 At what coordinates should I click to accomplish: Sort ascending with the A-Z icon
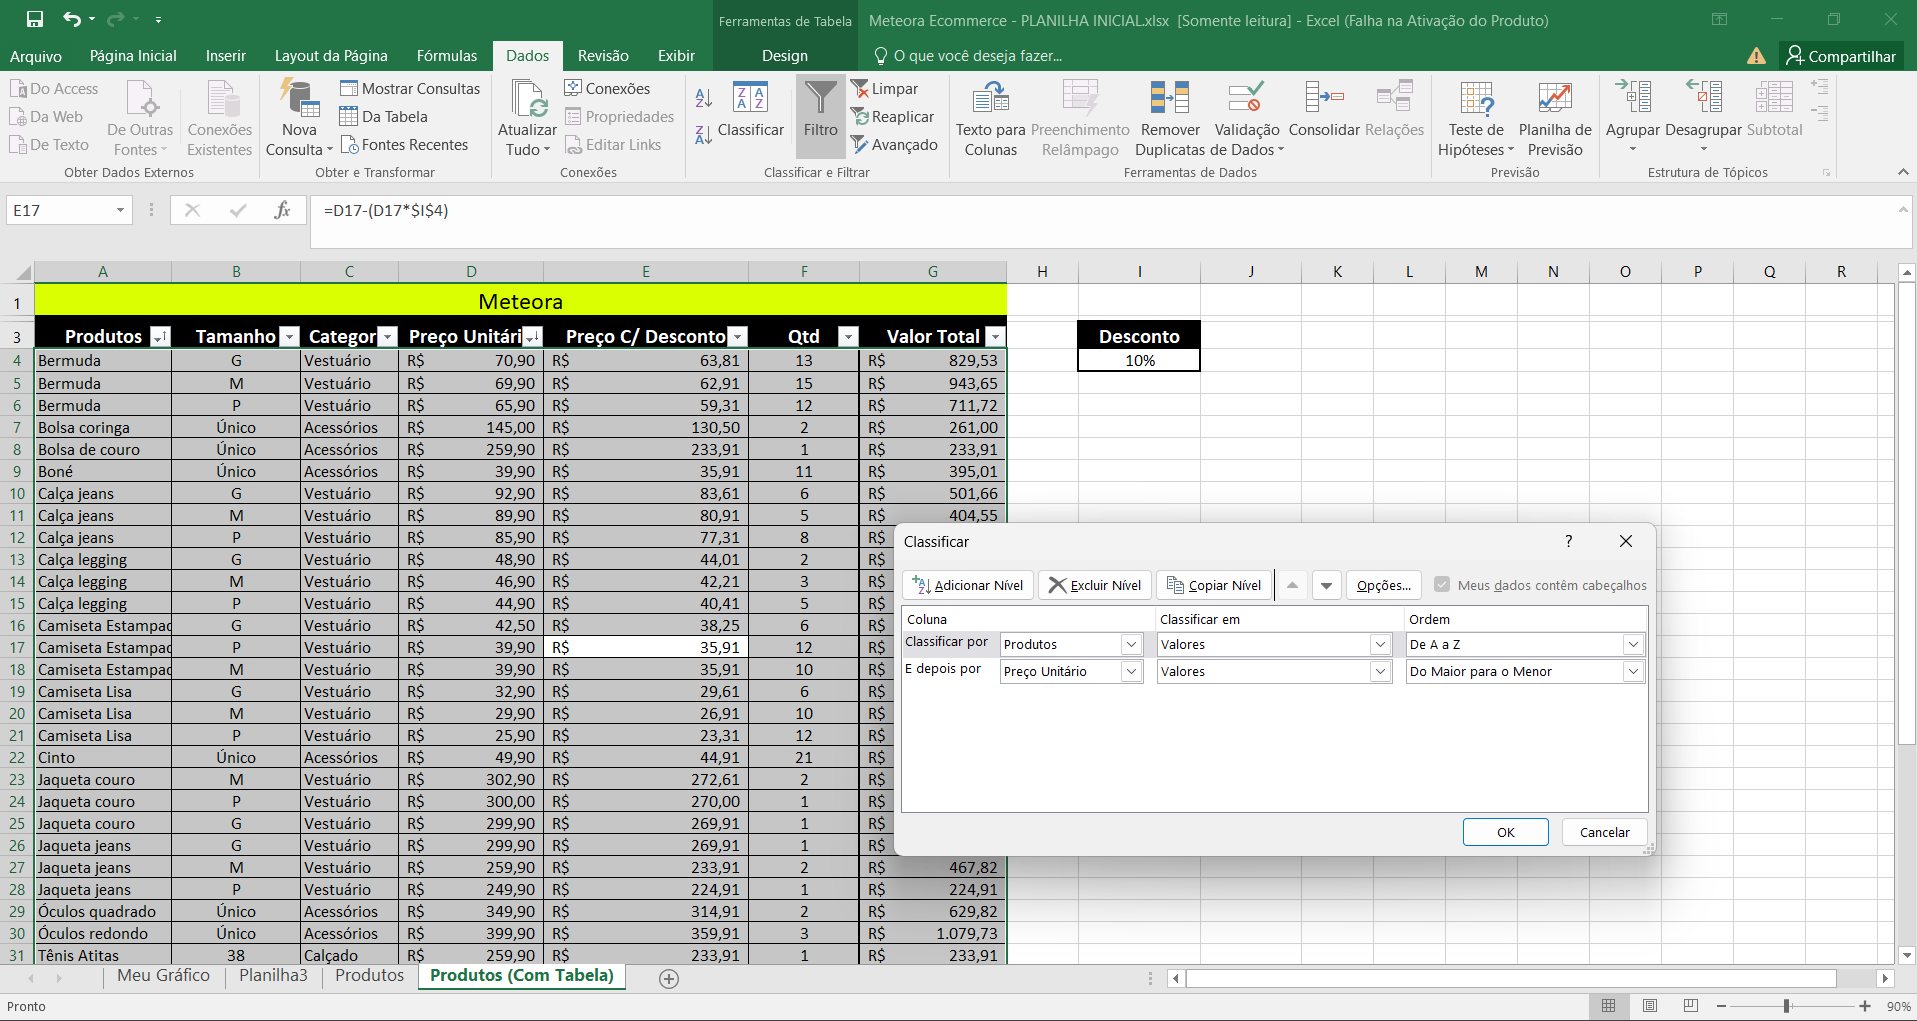point(703,98)
